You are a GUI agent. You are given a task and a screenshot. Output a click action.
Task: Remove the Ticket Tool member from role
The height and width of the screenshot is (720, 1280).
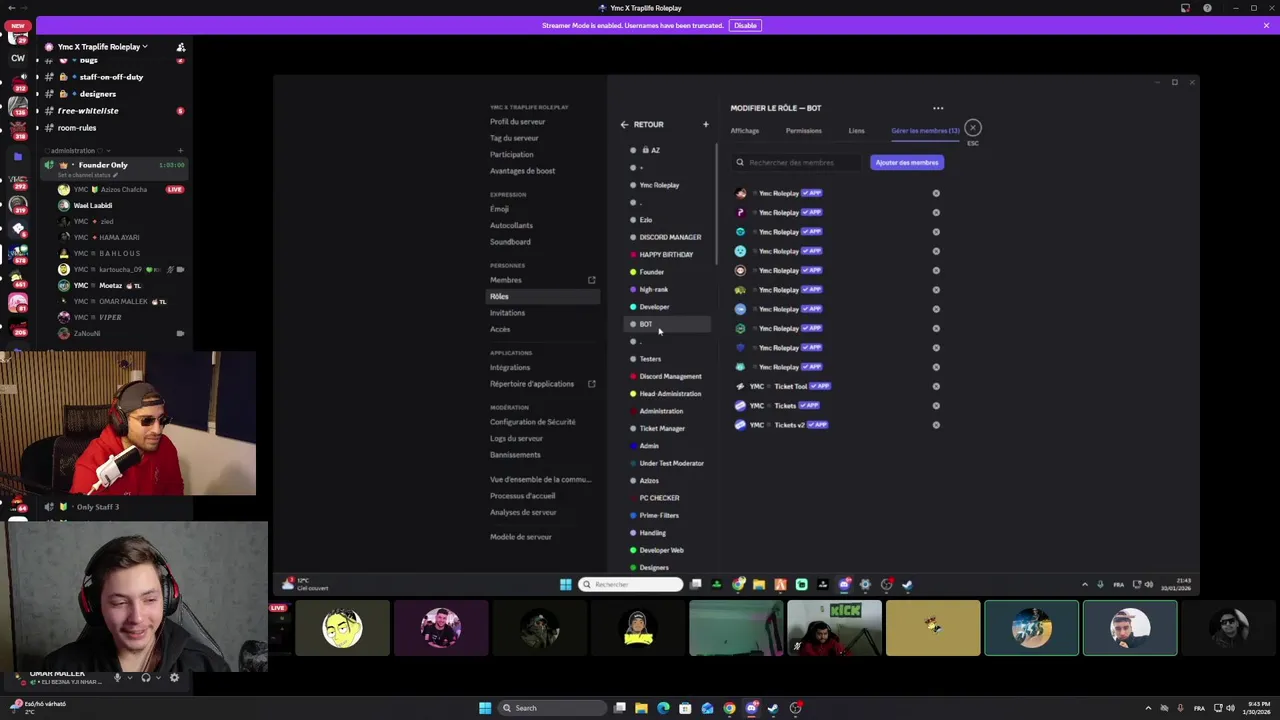(x=936, y=386)
